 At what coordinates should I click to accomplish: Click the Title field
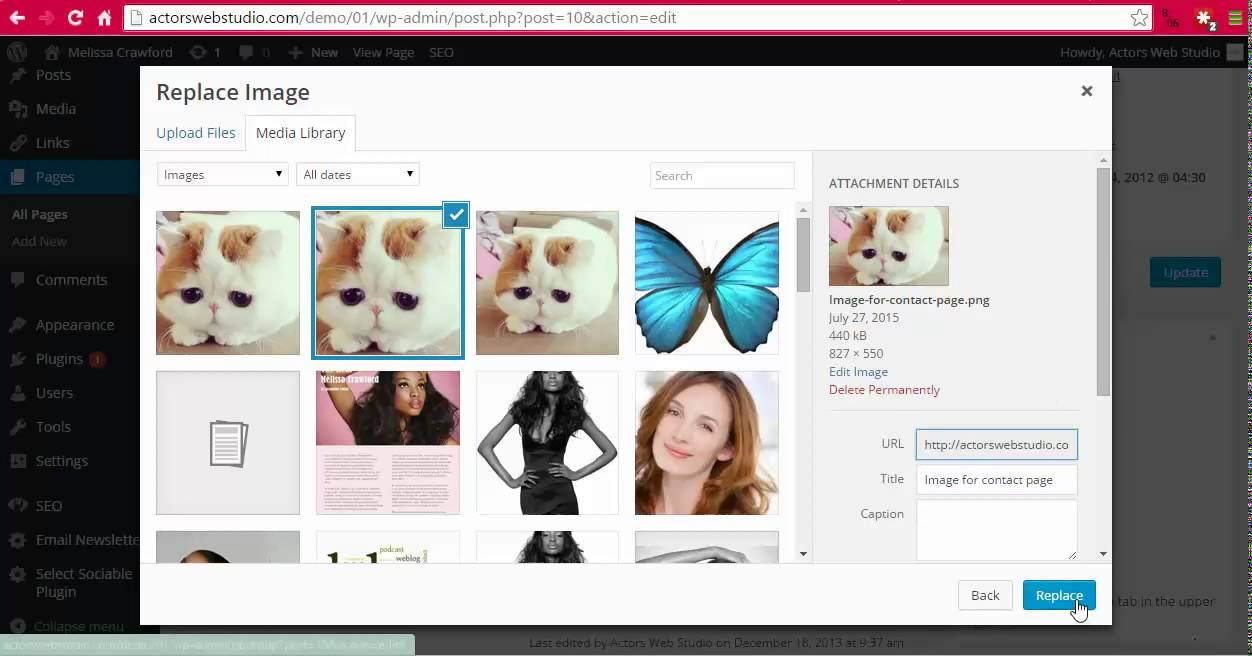point(997,480)
